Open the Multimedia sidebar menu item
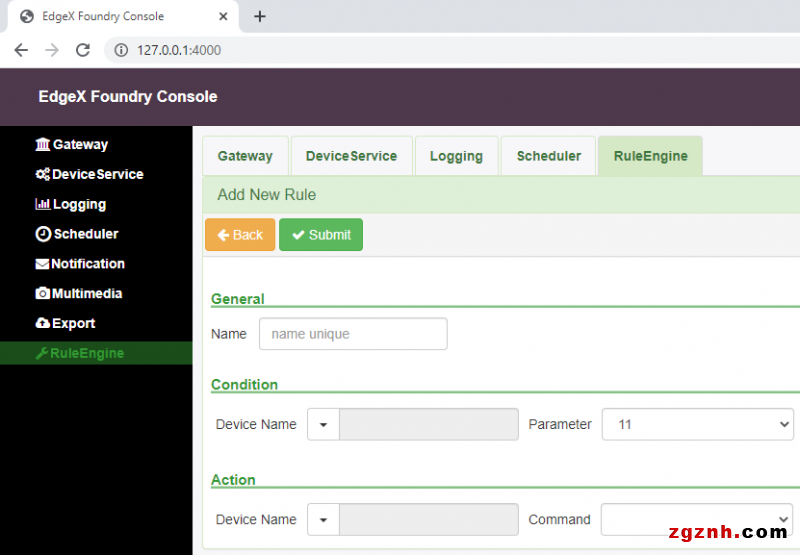The image size is (800, 555). (96, 293)
